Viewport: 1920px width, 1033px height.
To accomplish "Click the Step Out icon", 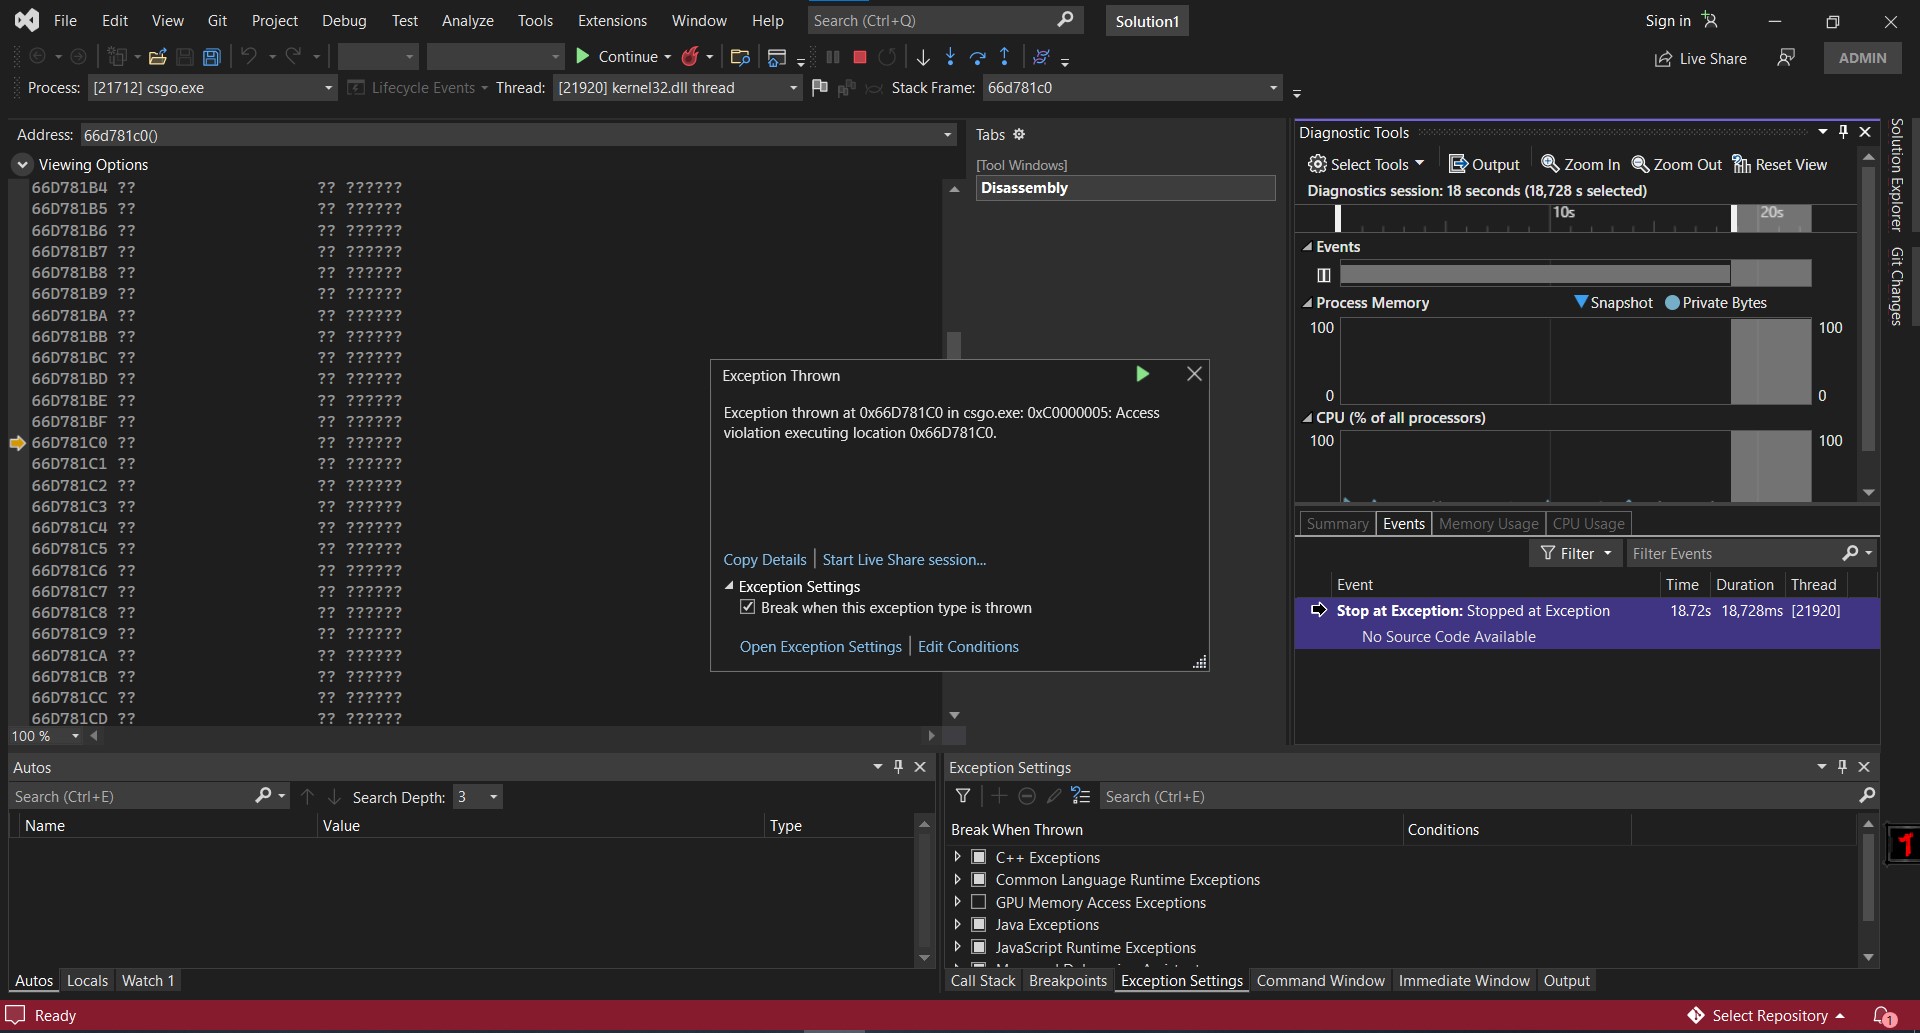I will click(x=1005, y=57).
